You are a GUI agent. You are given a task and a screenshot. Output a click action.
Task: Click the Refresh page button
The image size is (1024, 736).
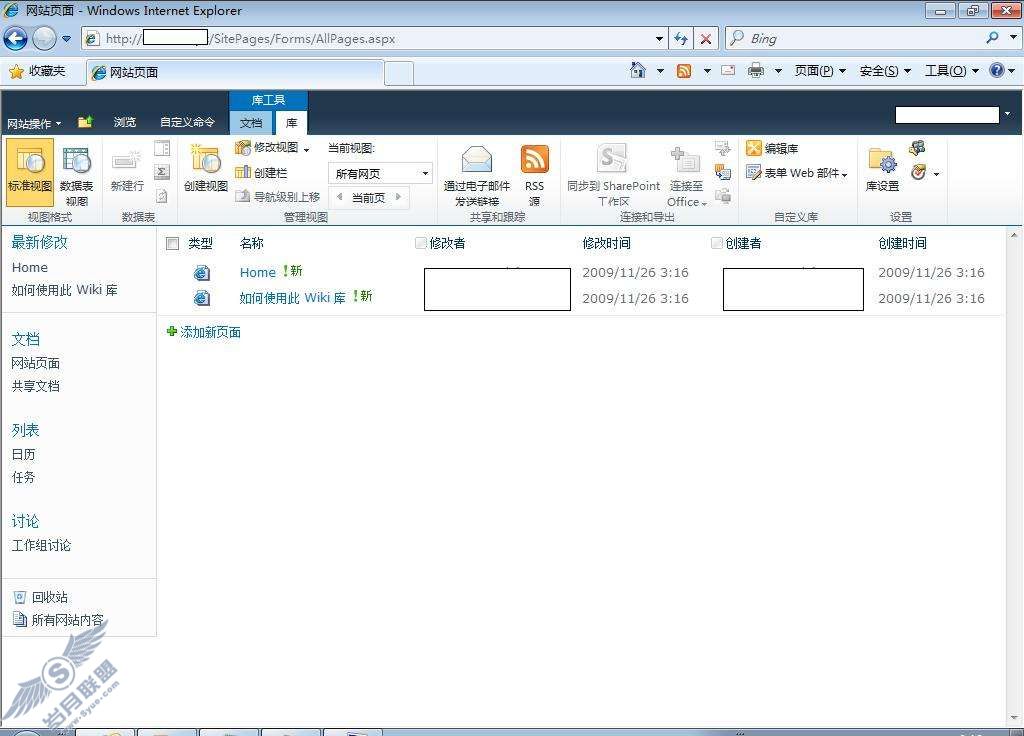point(680,39)
